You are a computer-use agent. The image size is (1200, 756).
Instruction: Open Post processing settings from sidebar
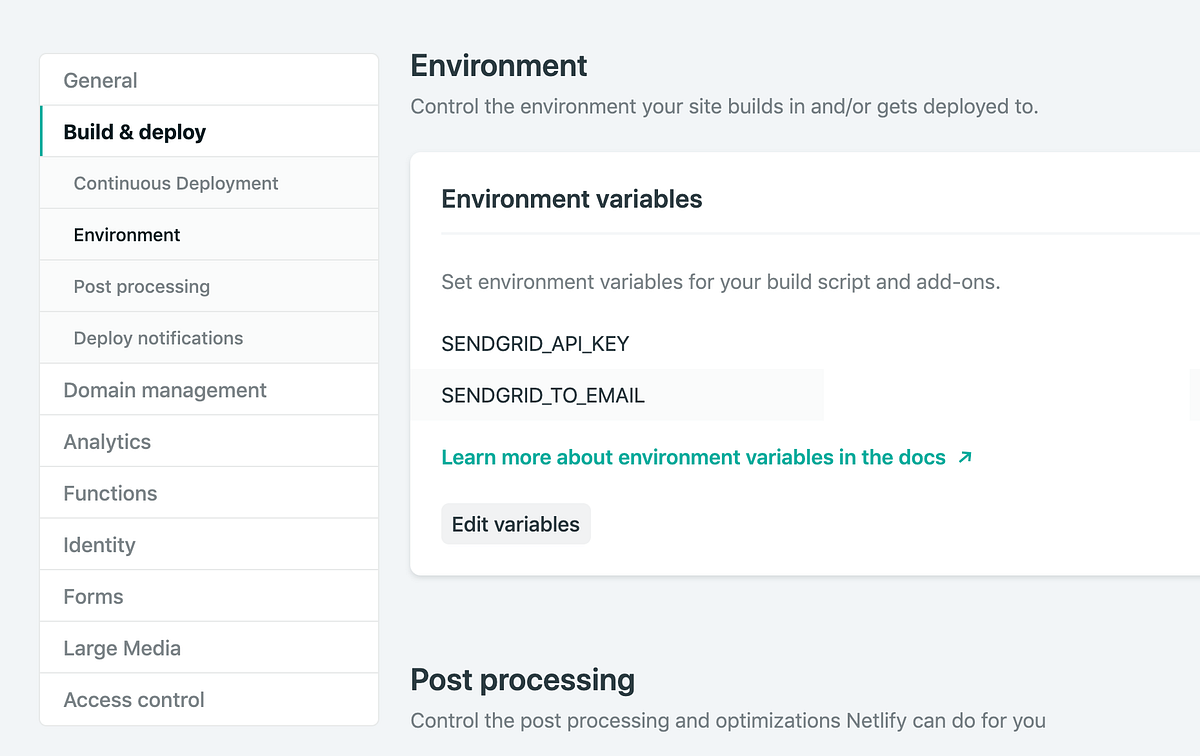[141, 286]
